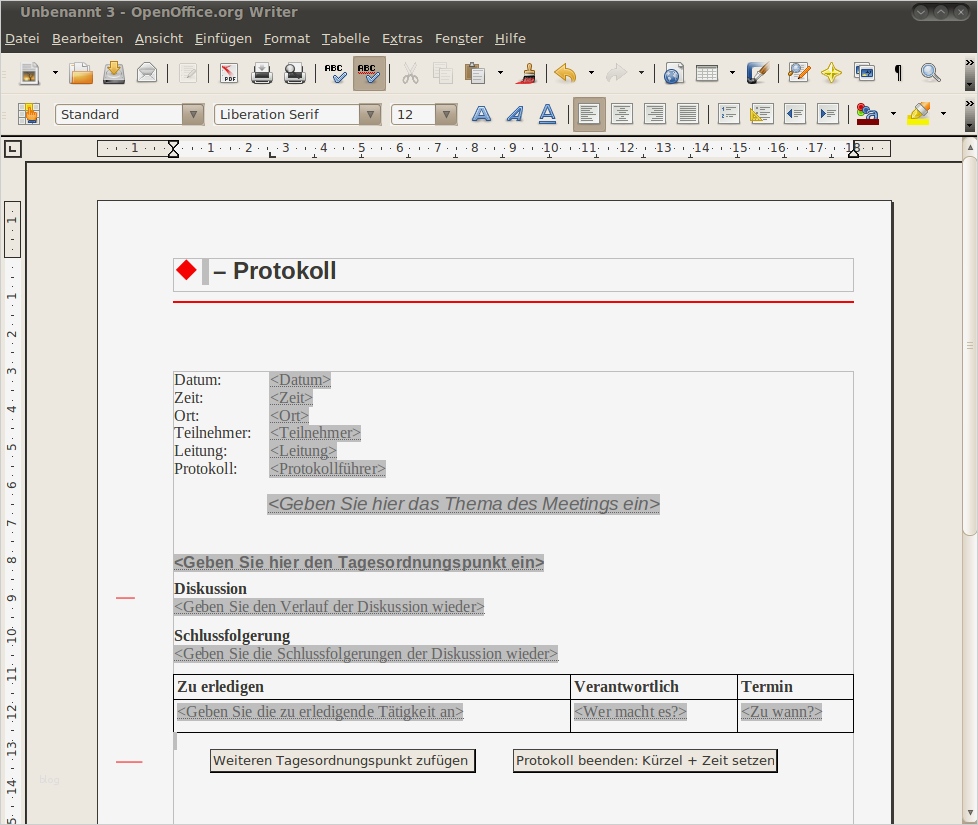Toggle bold formatting
978x825 pixels.
point(481,114)
